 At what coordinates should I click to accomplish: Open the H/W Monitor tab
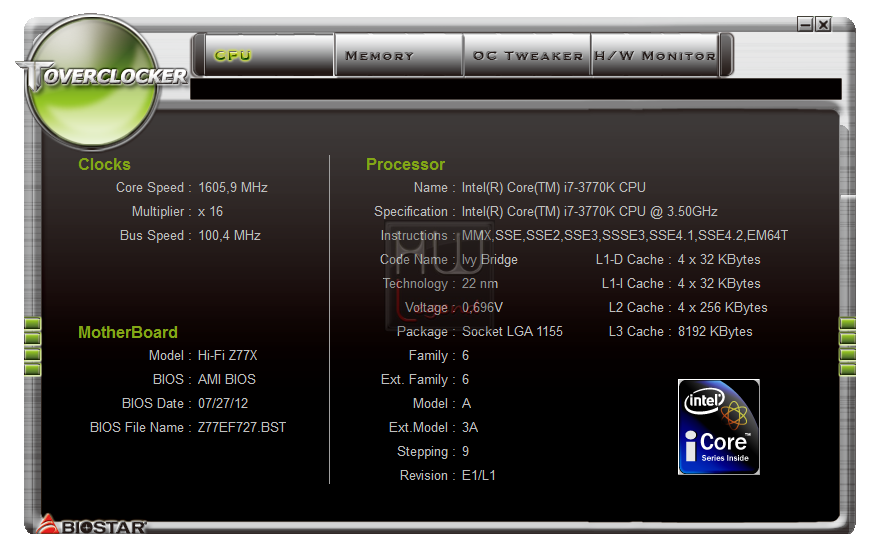(655, 55)
